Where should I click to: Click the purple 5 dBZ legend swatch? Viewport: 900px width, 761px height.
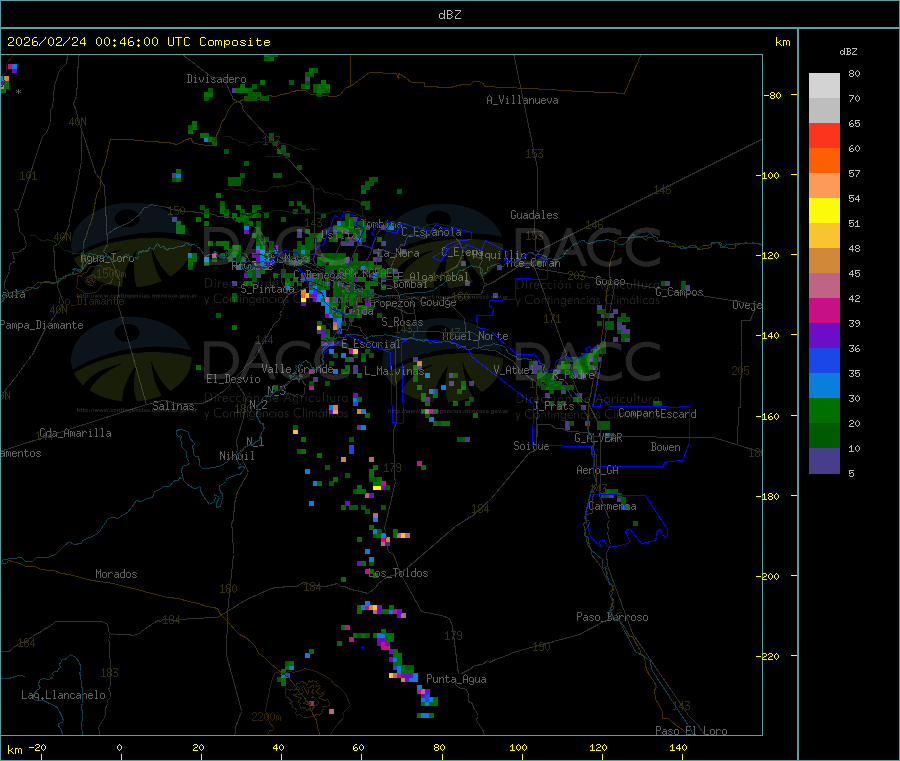point(824,461)
